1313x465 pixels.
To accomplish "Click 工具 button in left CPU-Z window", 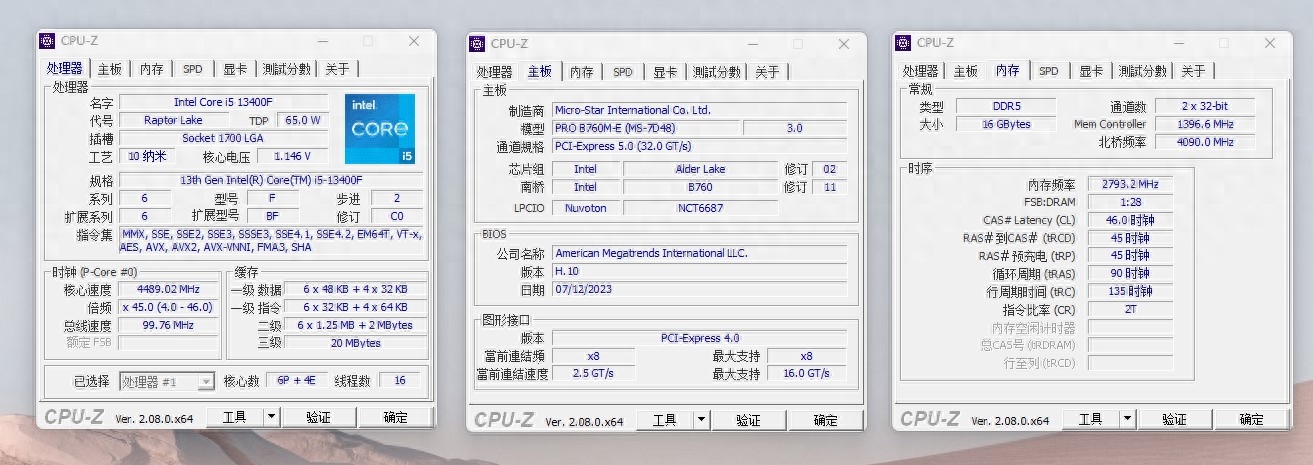I will 235,417.
